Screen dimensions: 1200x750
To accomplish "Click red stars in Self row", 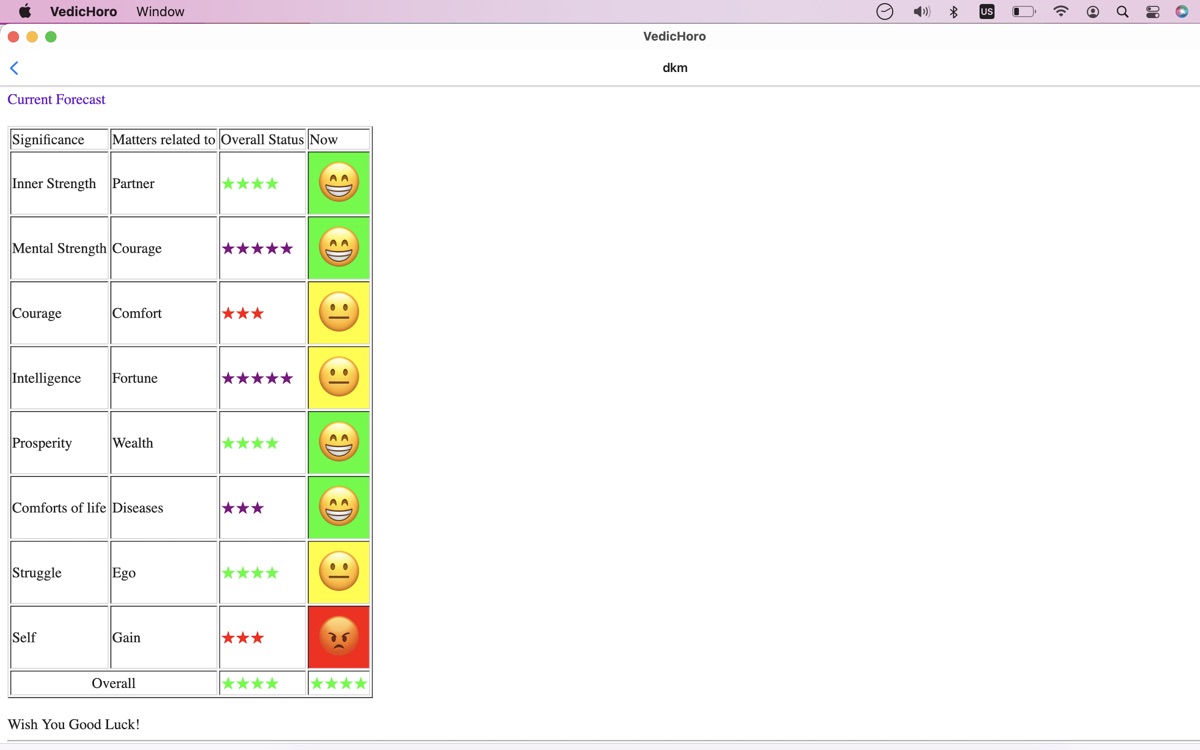I will point(243,638).
